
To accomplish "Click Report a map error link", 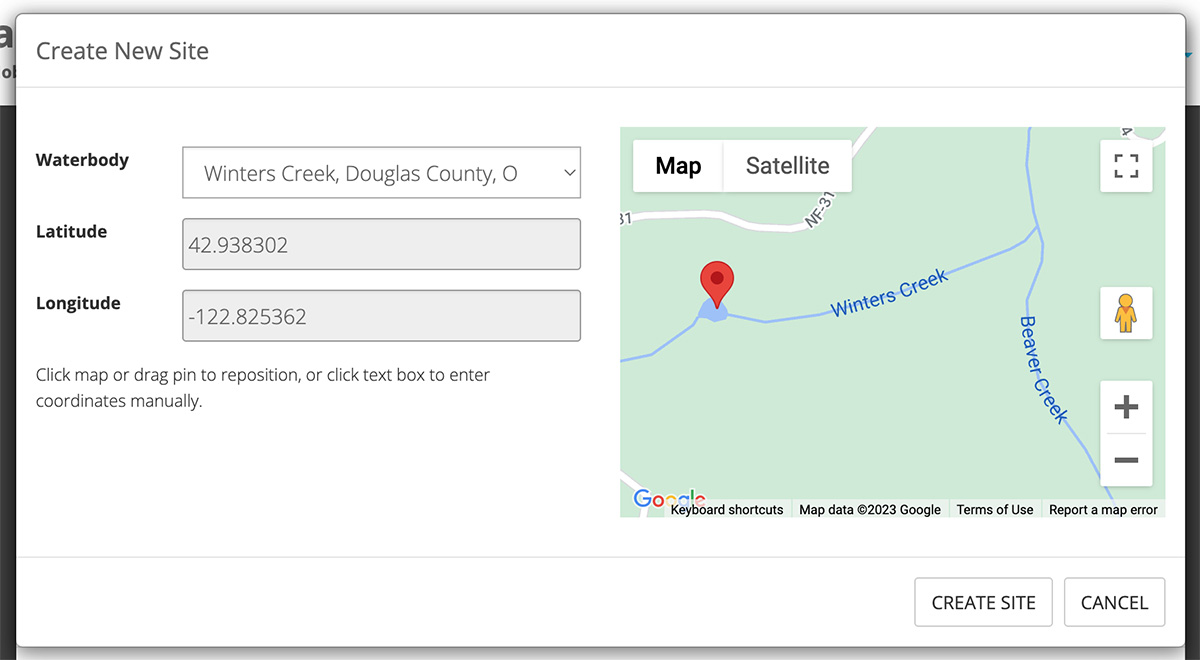I will click(1103, 510).
